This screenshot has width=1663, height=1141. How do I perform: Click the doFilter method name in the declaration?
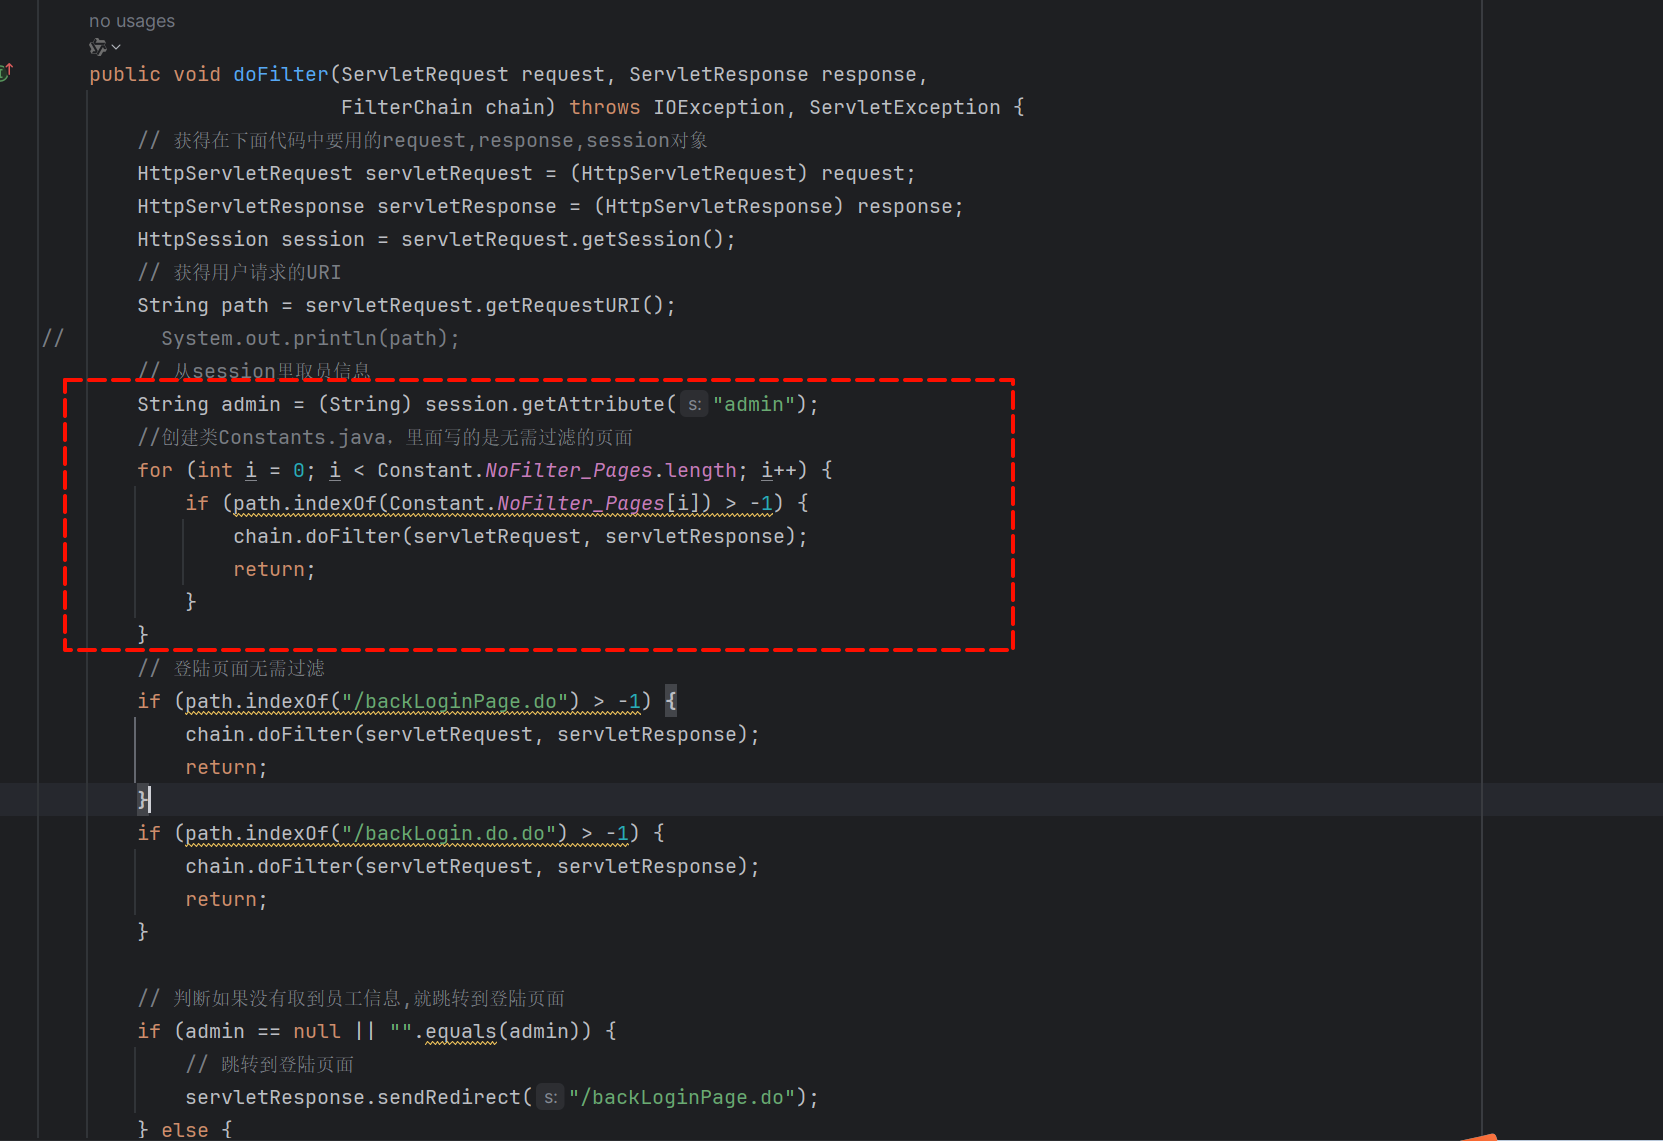[x=280, y=75]
